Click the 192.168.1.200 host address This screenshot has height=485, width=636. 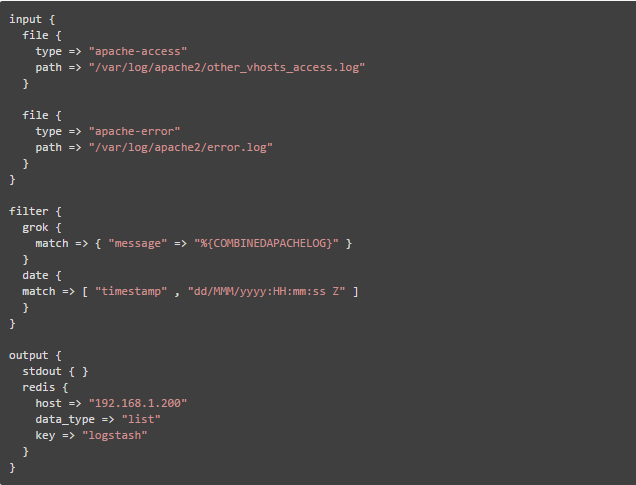point(138,403)
